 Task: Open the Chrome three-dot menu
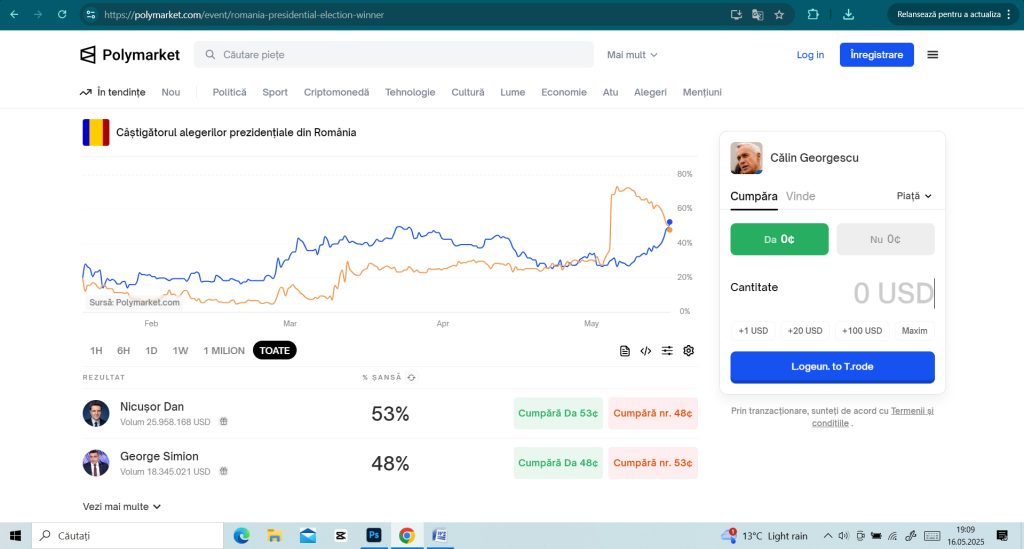(1009, 14)
